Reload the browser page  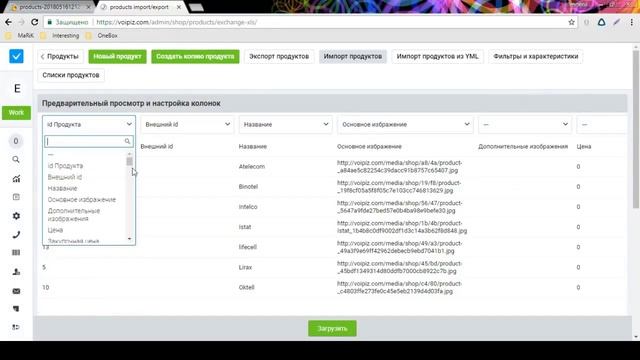point(35,22)
